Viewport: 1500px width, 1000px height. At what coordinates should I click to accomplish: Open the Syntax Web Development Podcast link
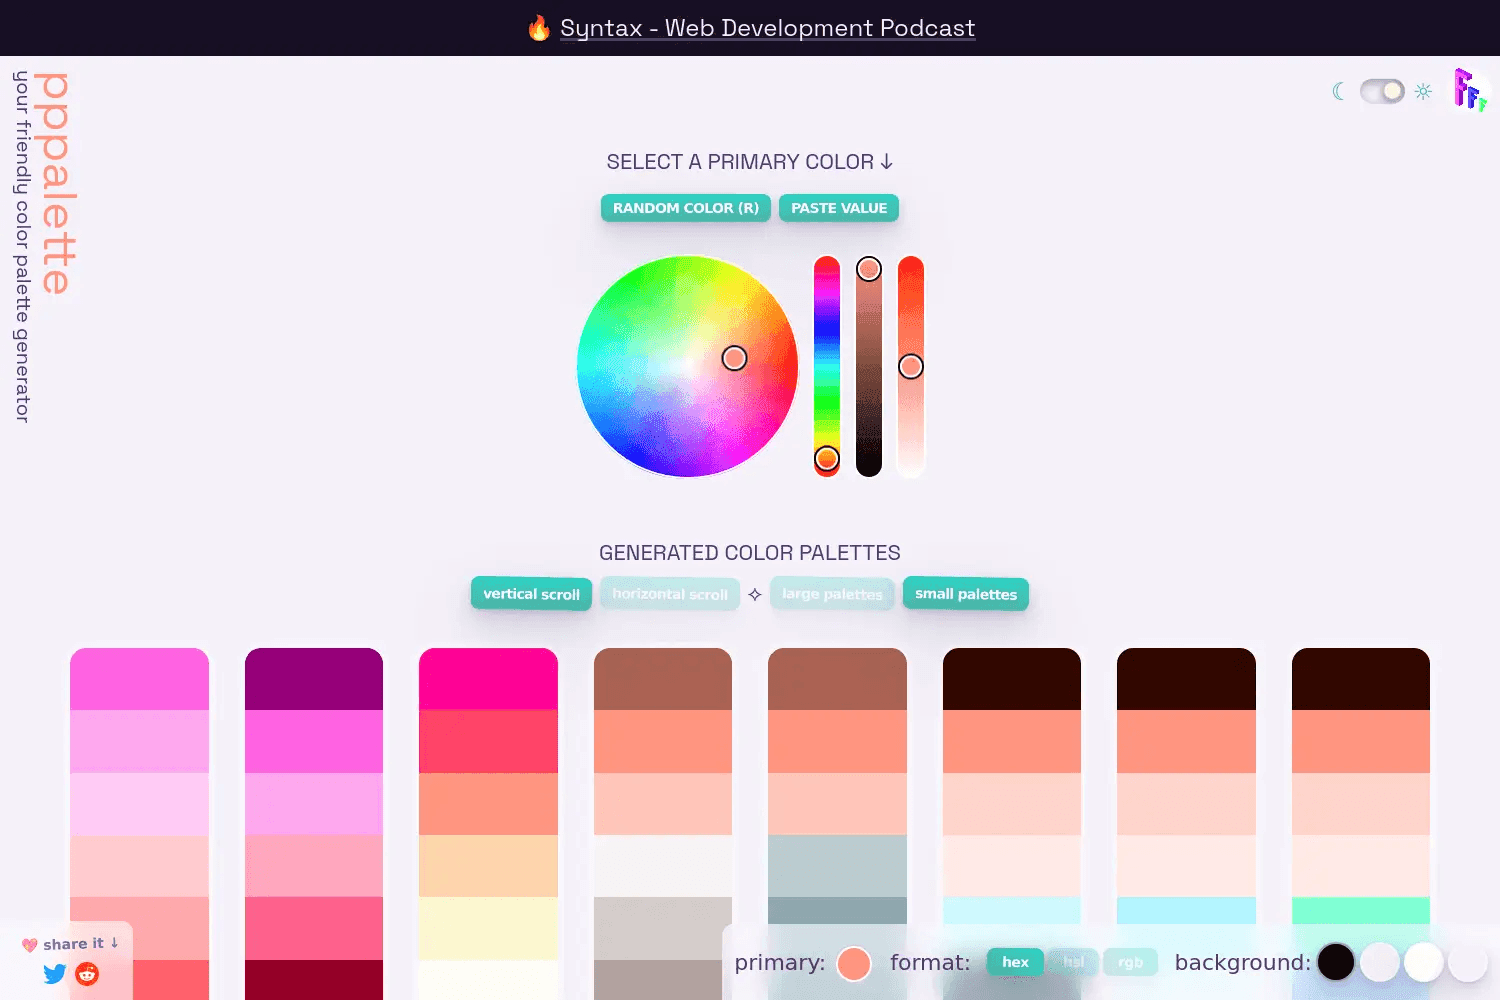[x=767, y=28]
